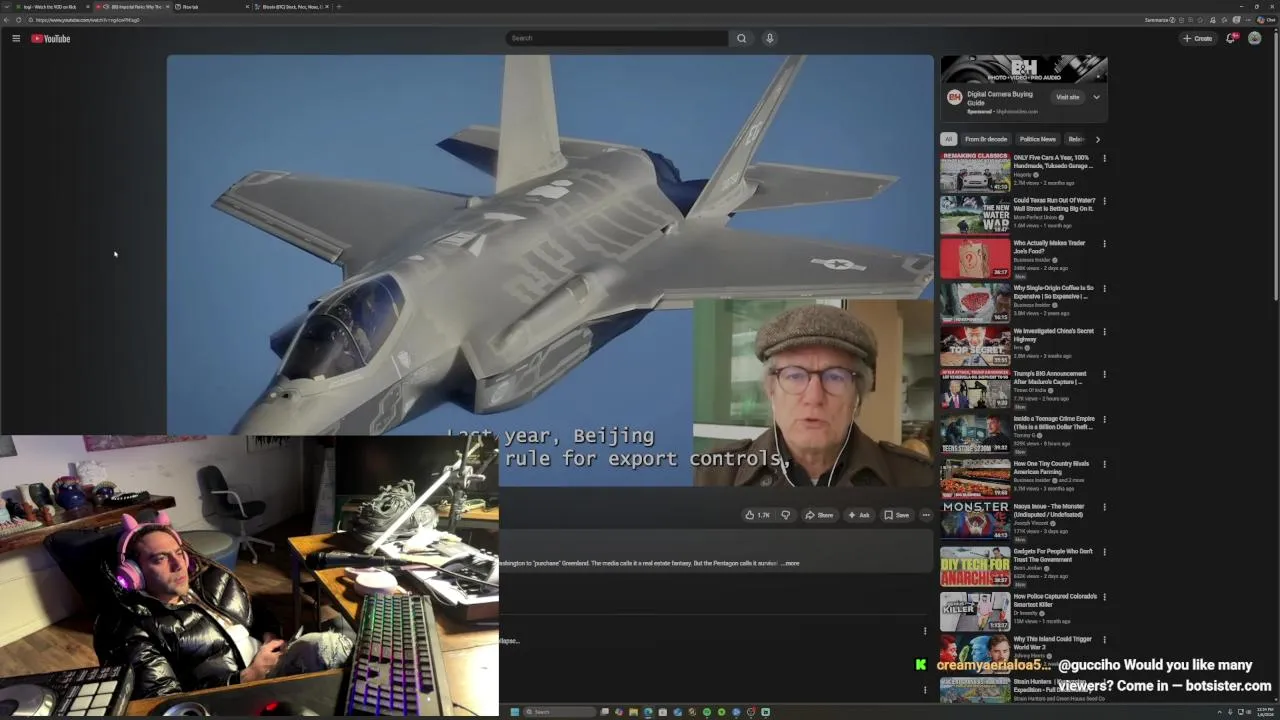Switch to the New tab browser tab
This screenshot has width=1280, height=720.
[x=210, y=7]
